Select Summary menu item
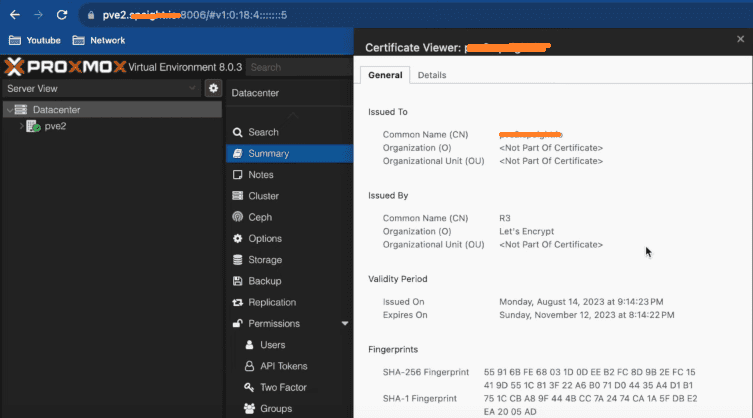The image size is (753, 418). [290, 153]
